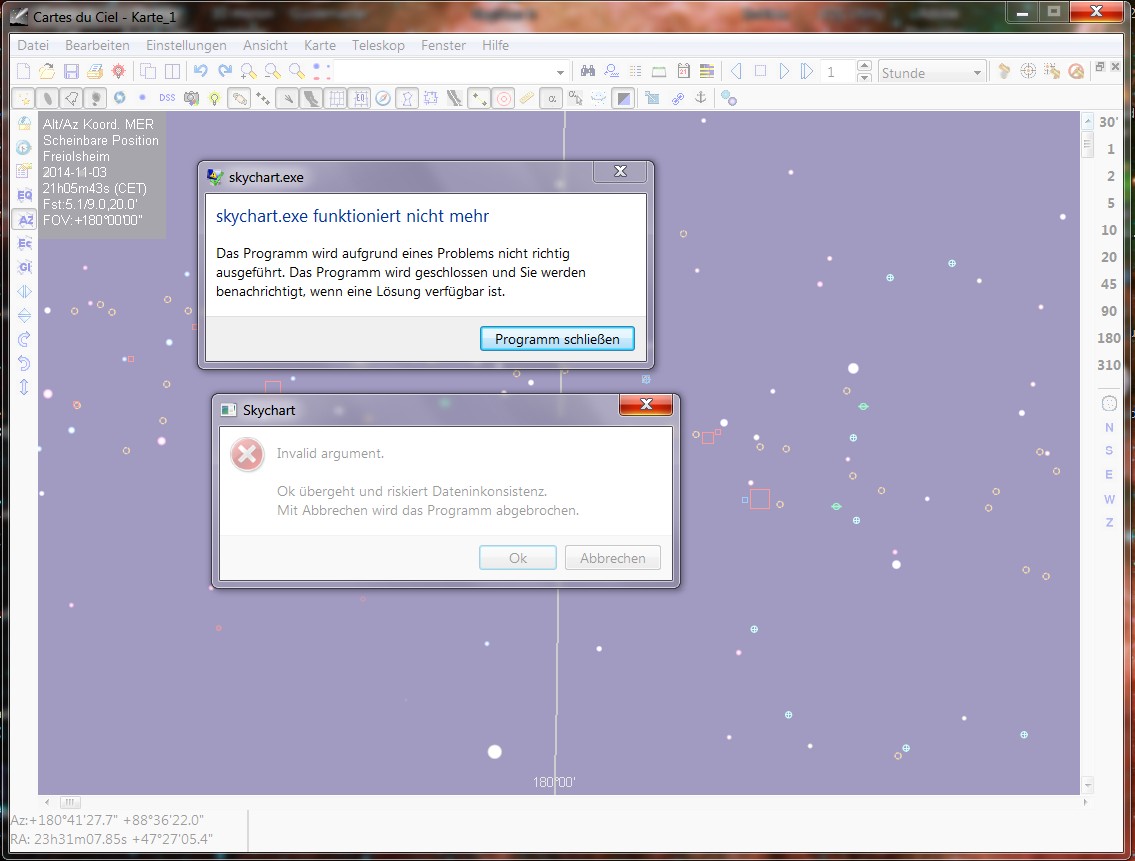The width and height of the screenshot is (1135, 861).
Task: Set field of view to 90 degrees
Action: tap(1108, 311)
